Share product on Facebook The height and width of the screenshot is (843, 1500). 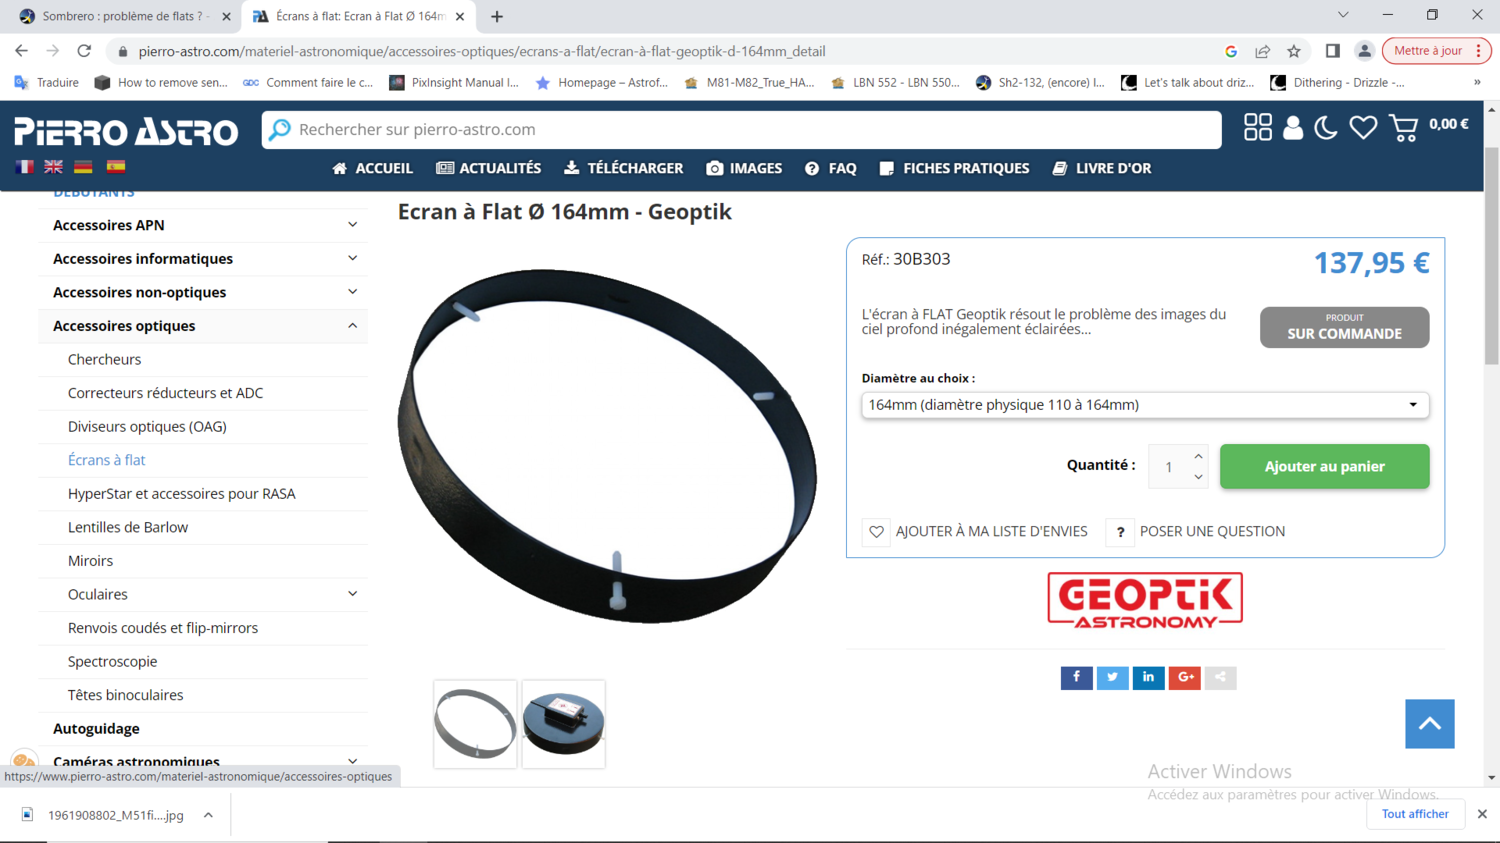pyautogui.click(x=1076, y=677)
